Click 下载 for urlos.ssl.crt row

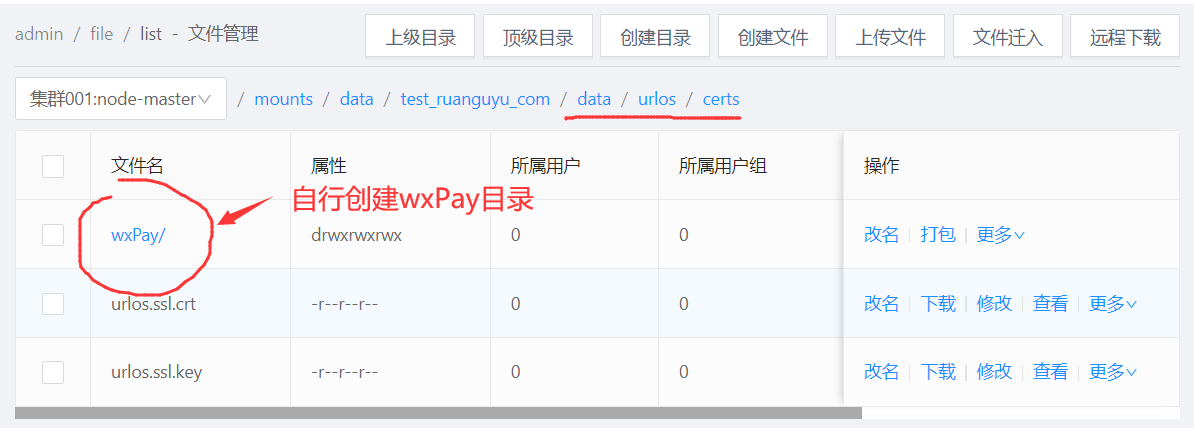click(937, 304)
